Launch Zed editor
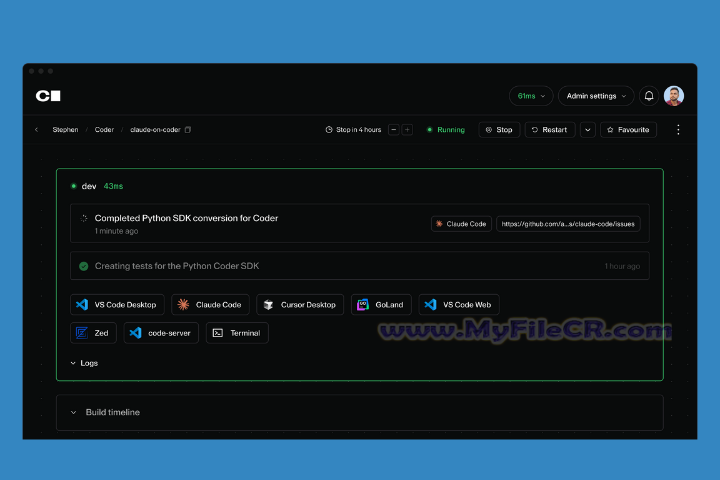Viewport: 720px width, 480px height. (x=93, y=333)
